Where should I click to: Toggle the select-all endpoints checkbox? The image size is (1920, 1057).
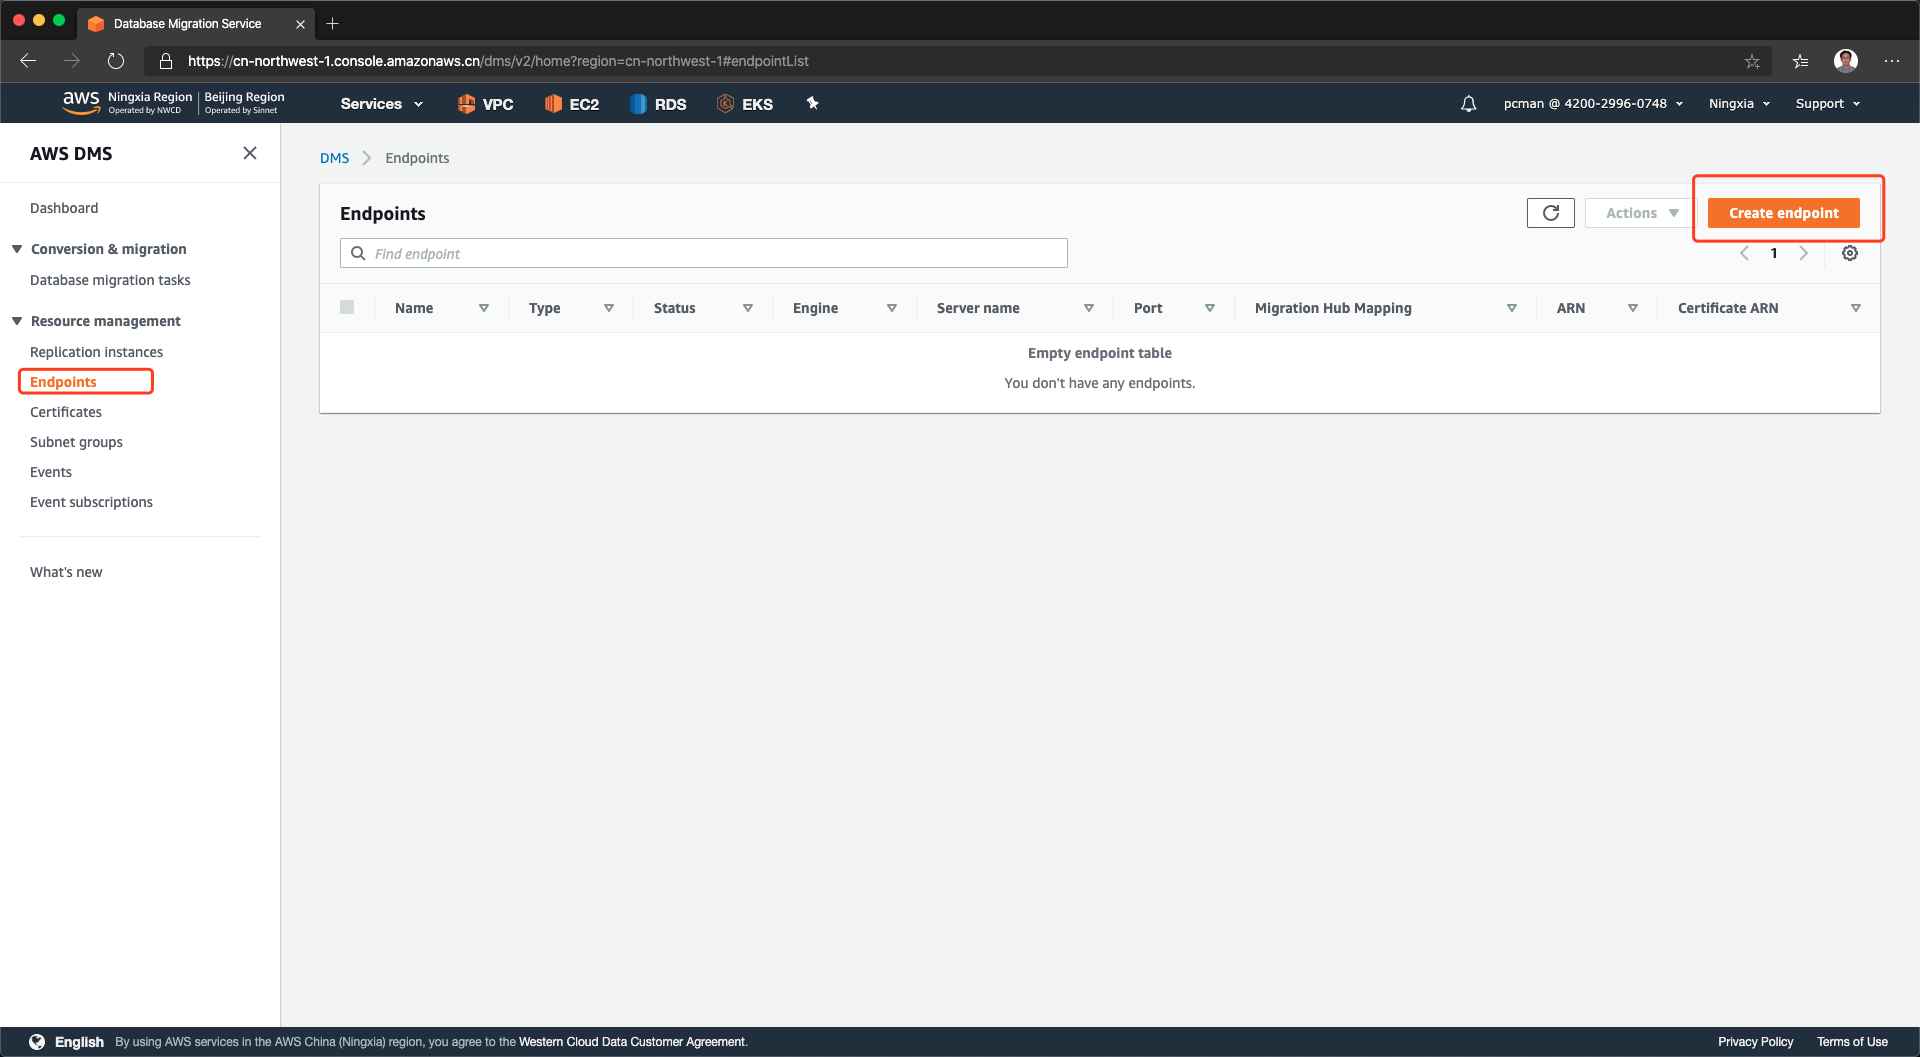(347, 307)
